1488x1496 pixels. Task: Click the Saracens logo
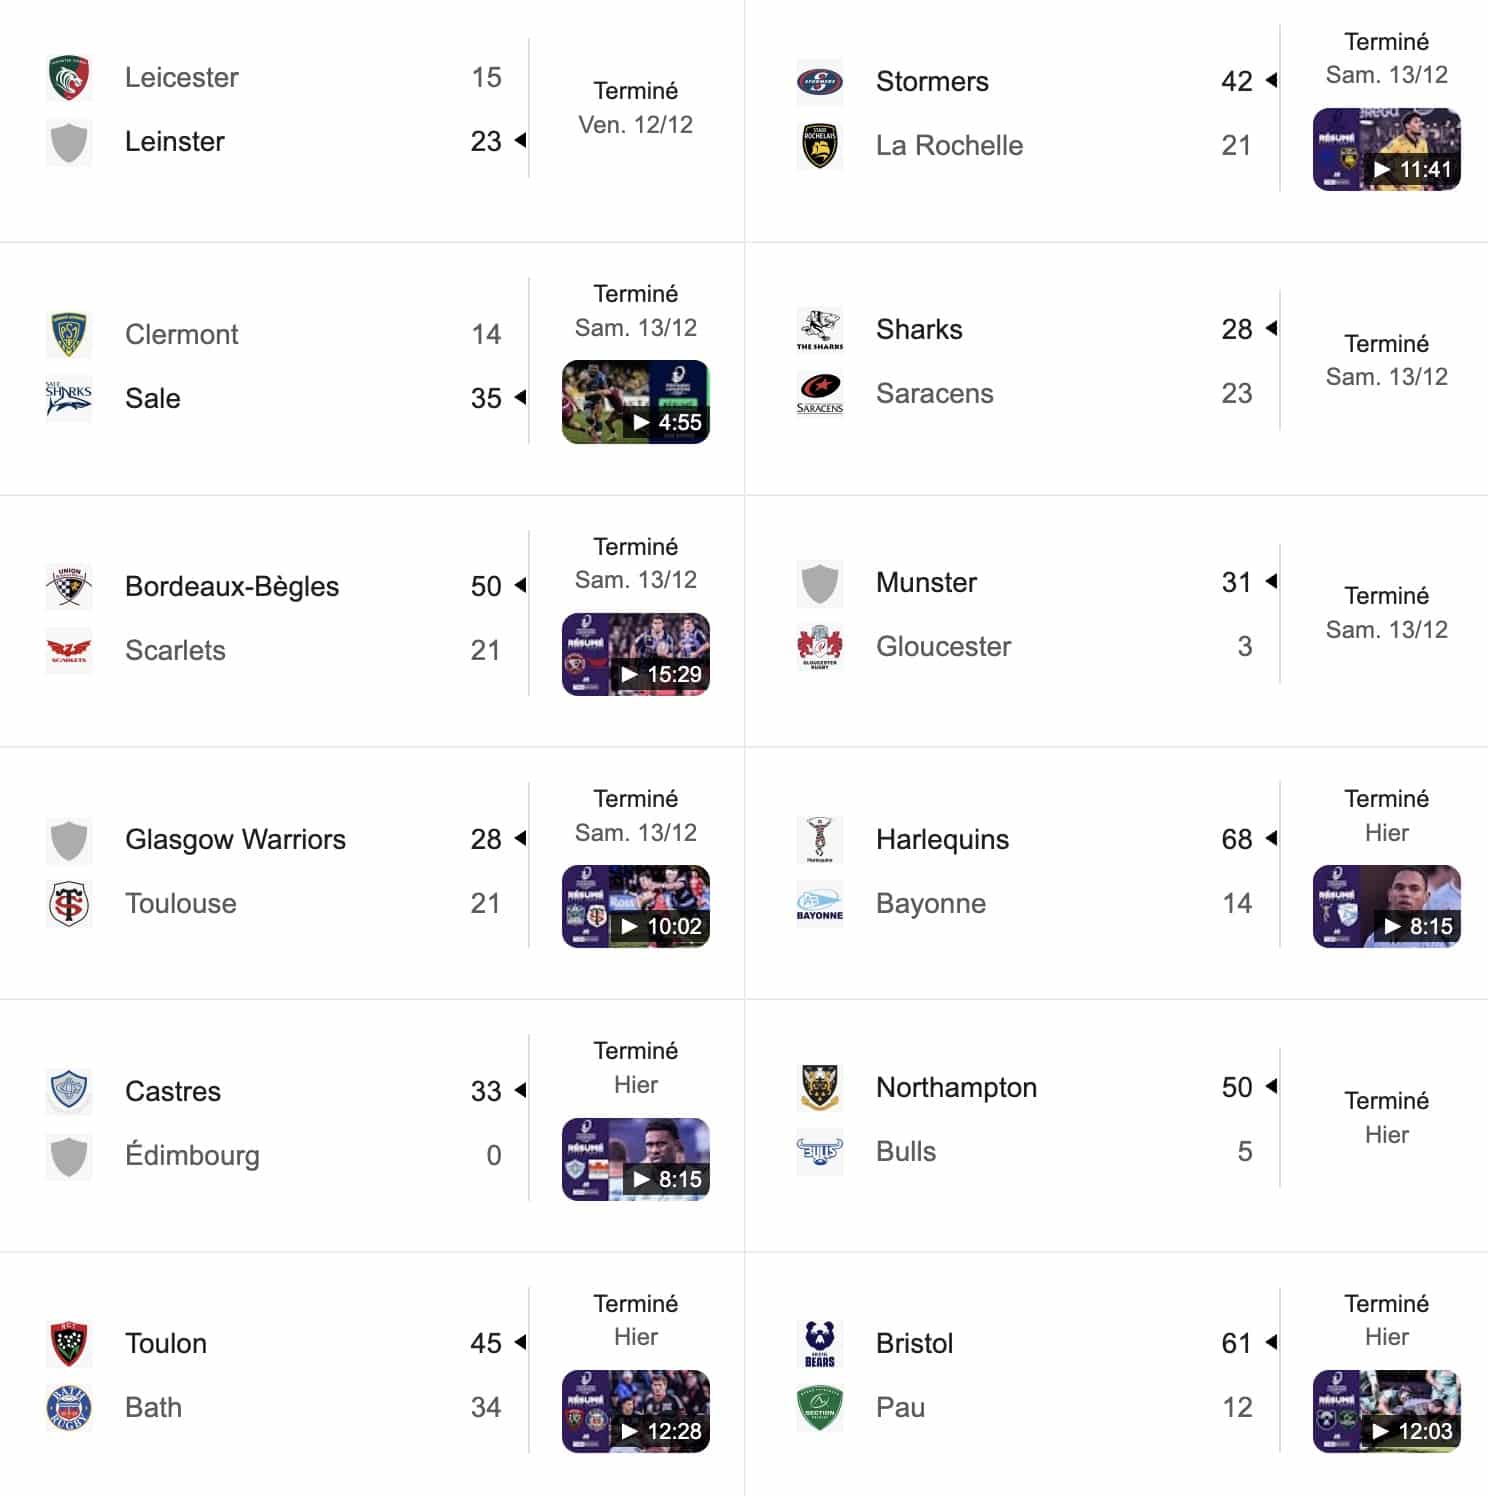coord(819,393)
